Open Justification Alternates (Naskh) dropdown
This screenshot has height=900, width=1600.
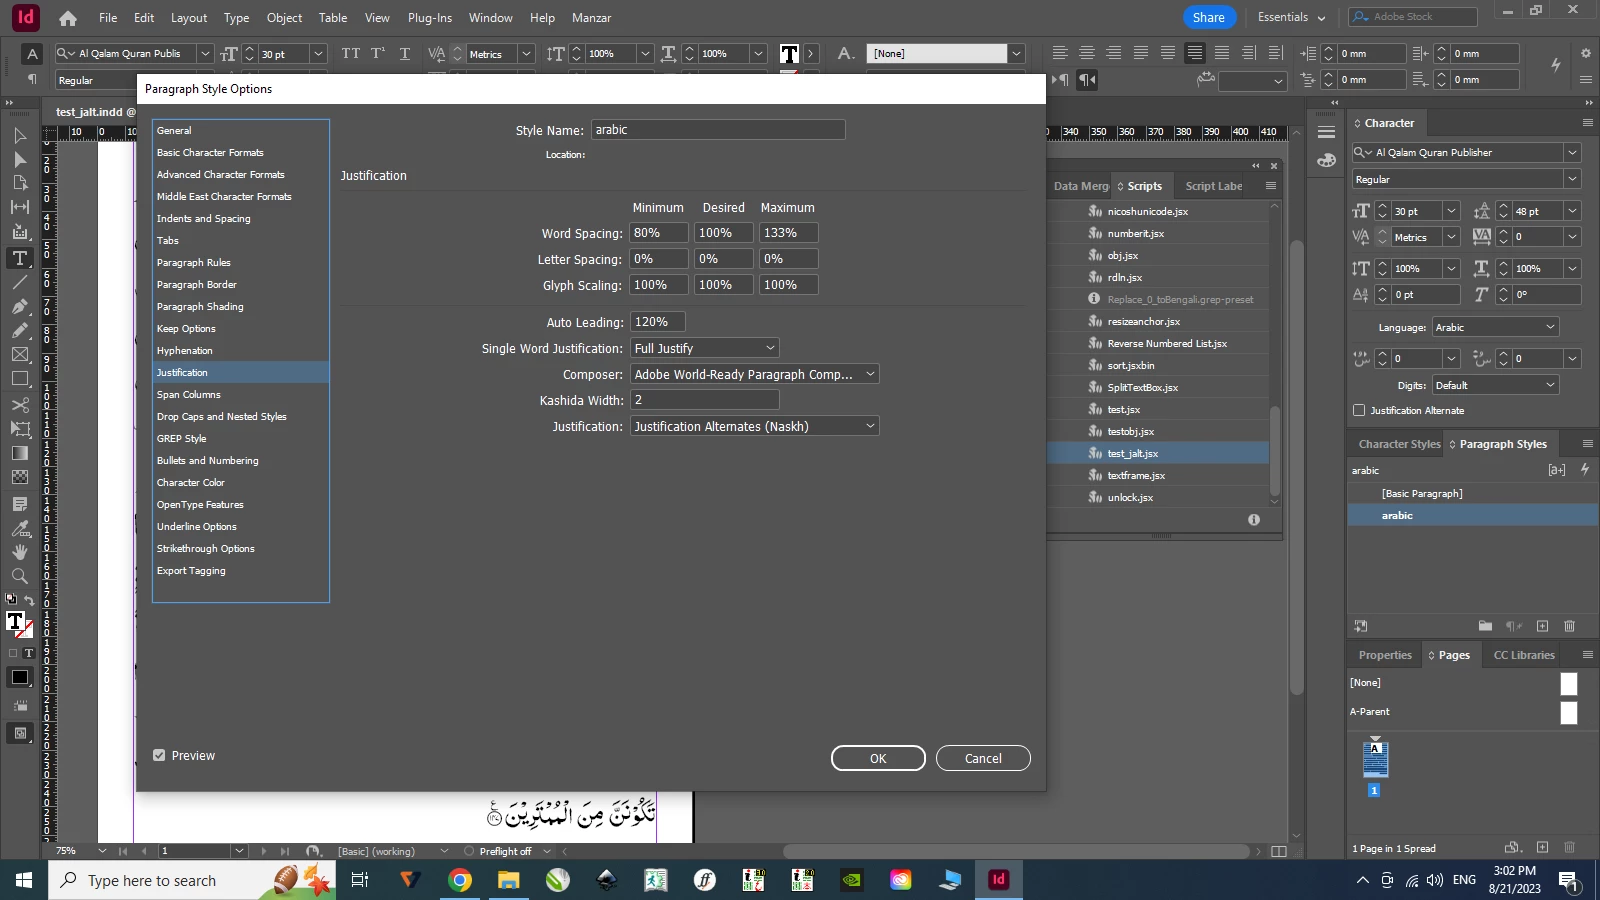pos(755,426)
